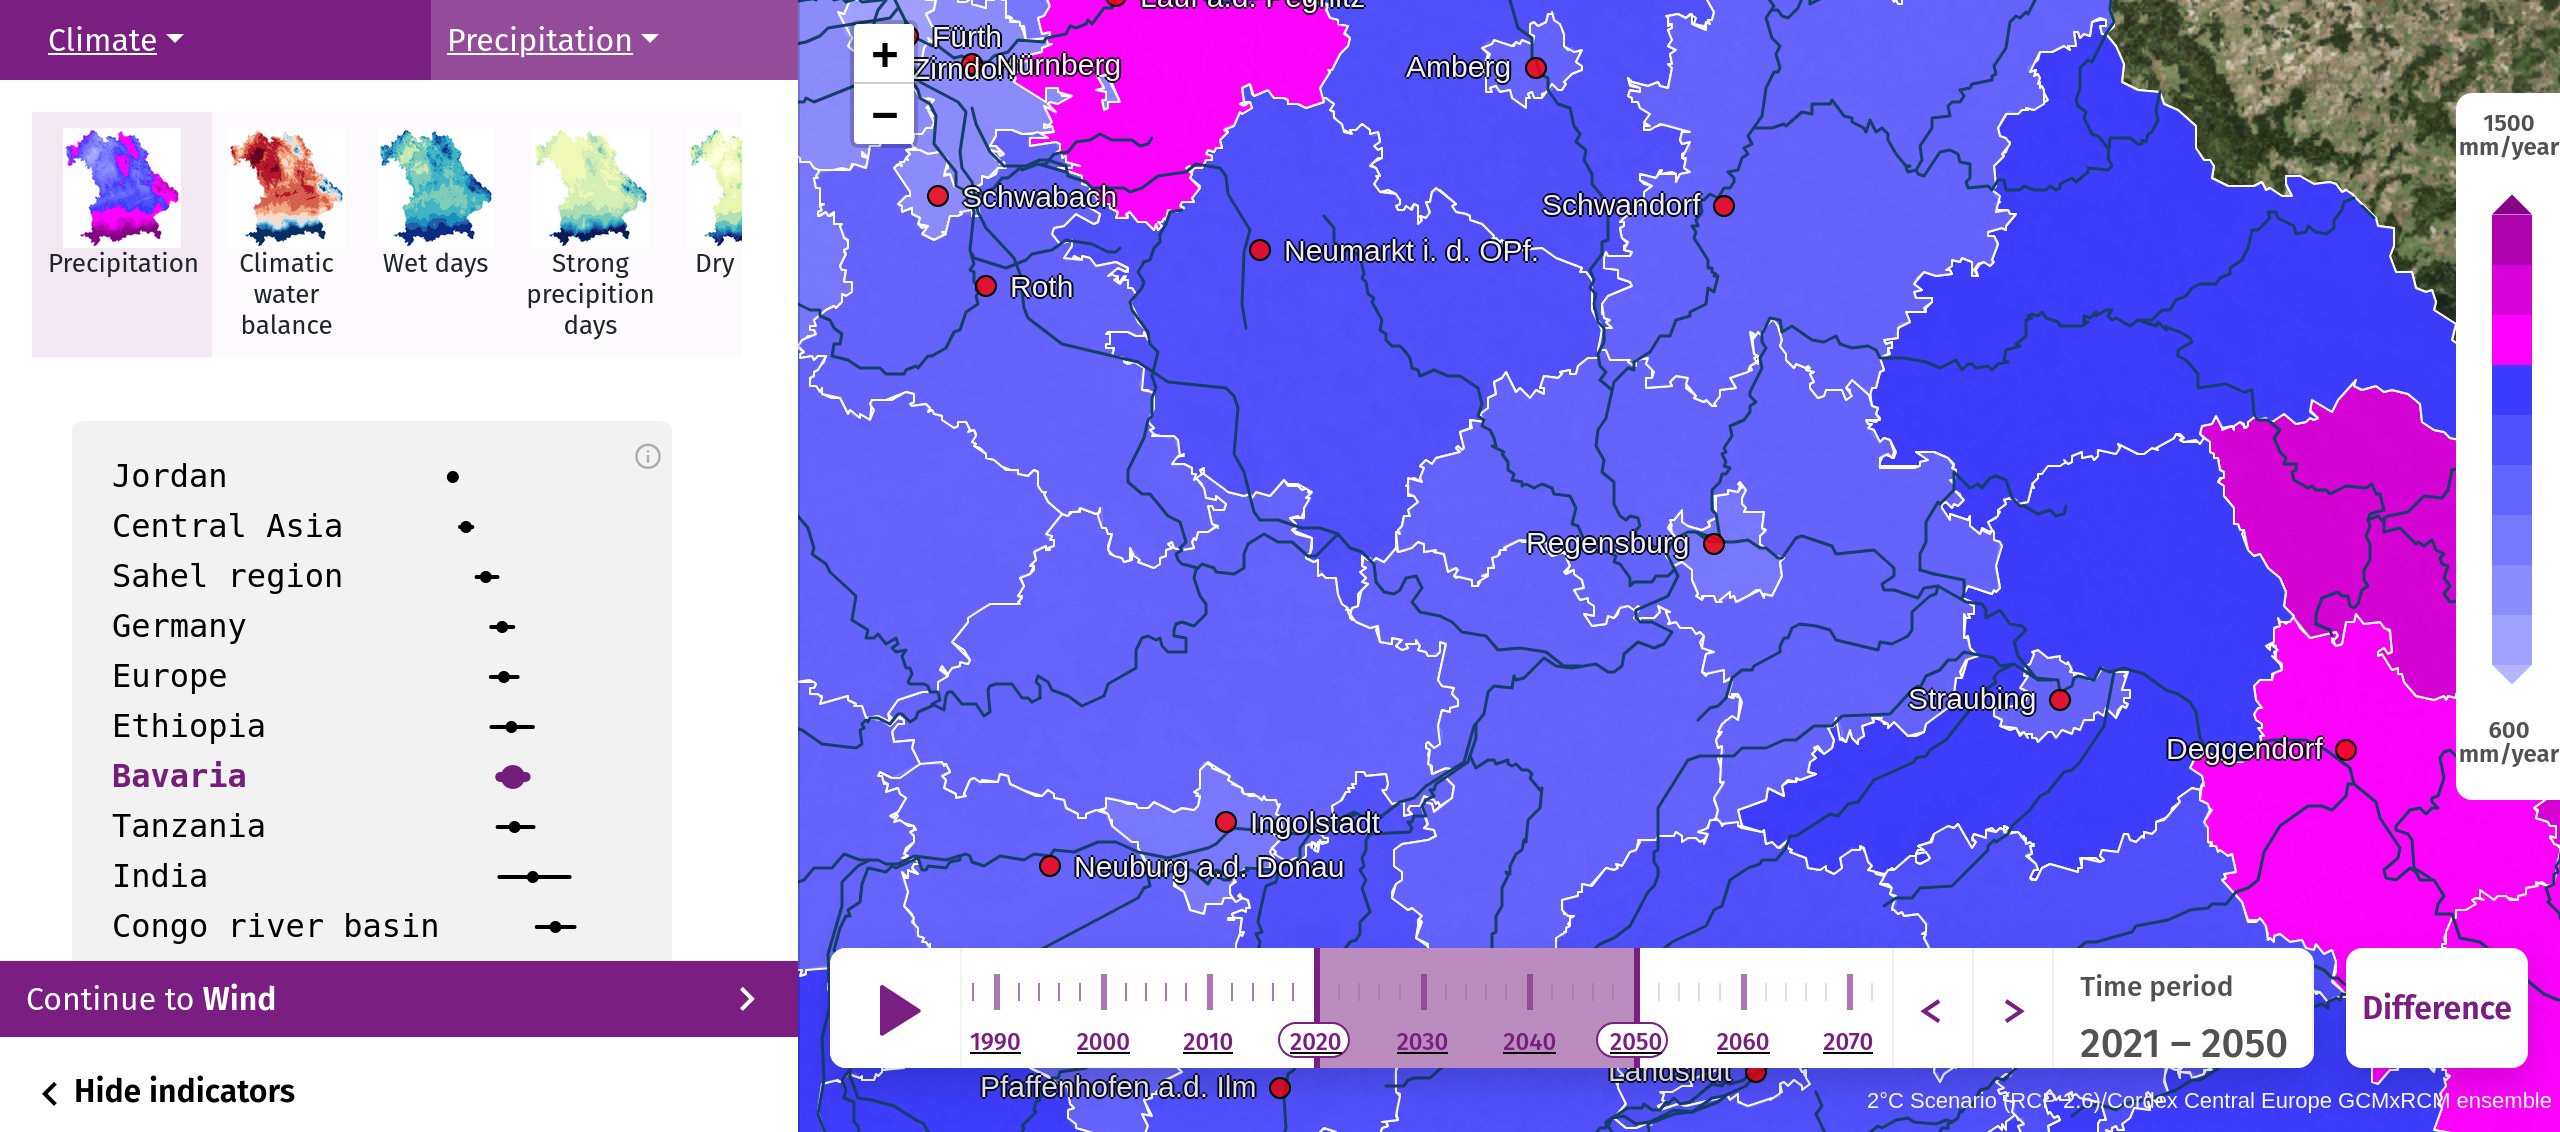
Task: Select the Deggendorf city marker
Action: (x=2346, y=750)
